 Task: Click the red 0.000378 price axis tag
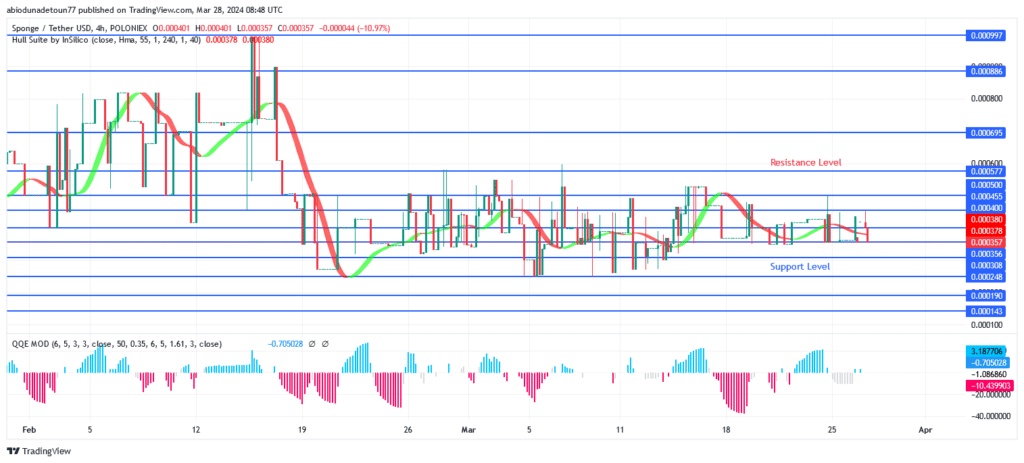(984, 231)
